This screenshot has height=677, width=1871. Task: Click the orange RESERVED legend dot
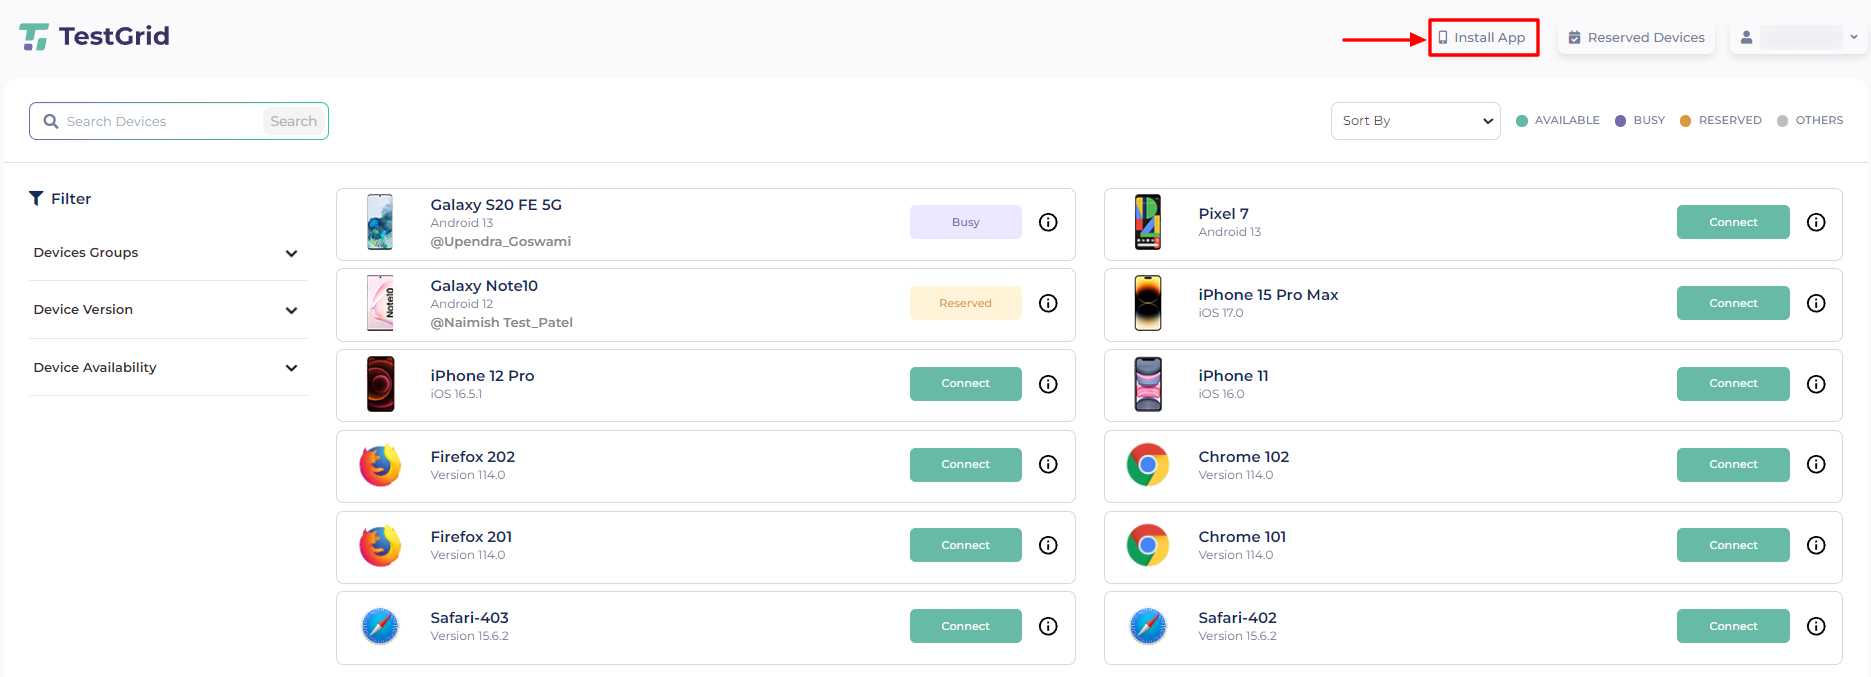1685,121
